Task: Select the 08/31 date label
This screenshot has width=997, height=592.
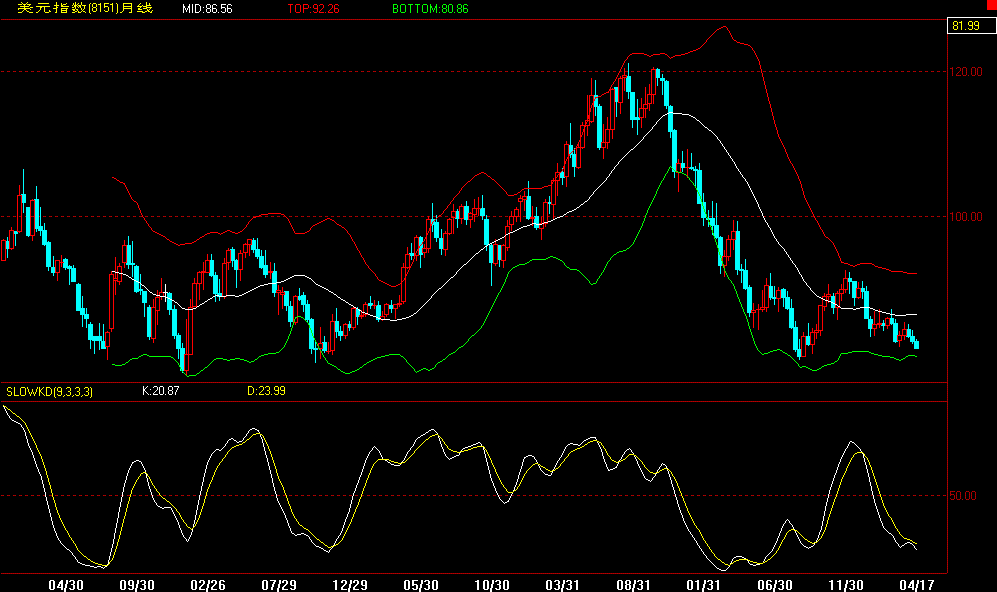Action: (635, 581)
